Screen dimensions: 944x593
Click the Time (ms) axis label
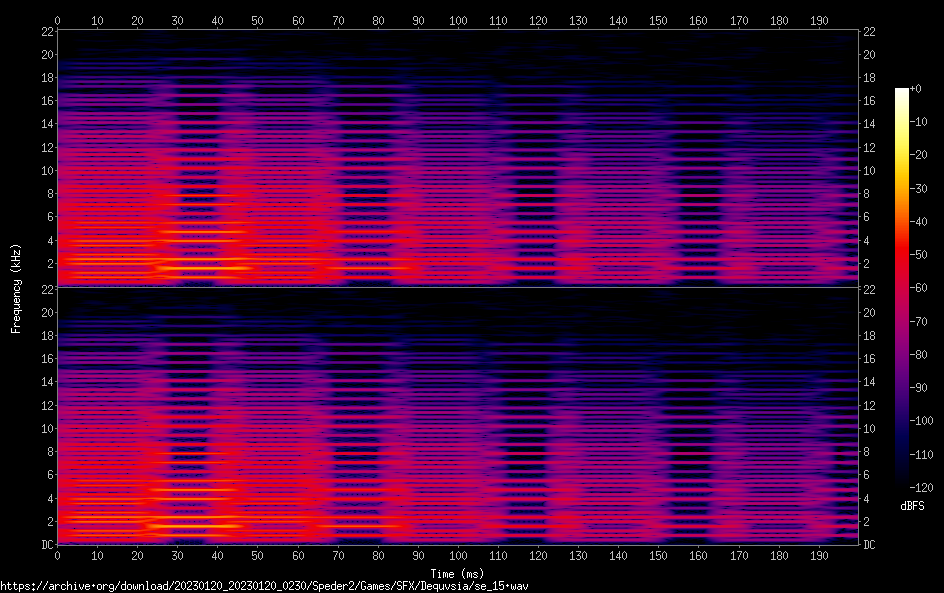coord(457,573)
